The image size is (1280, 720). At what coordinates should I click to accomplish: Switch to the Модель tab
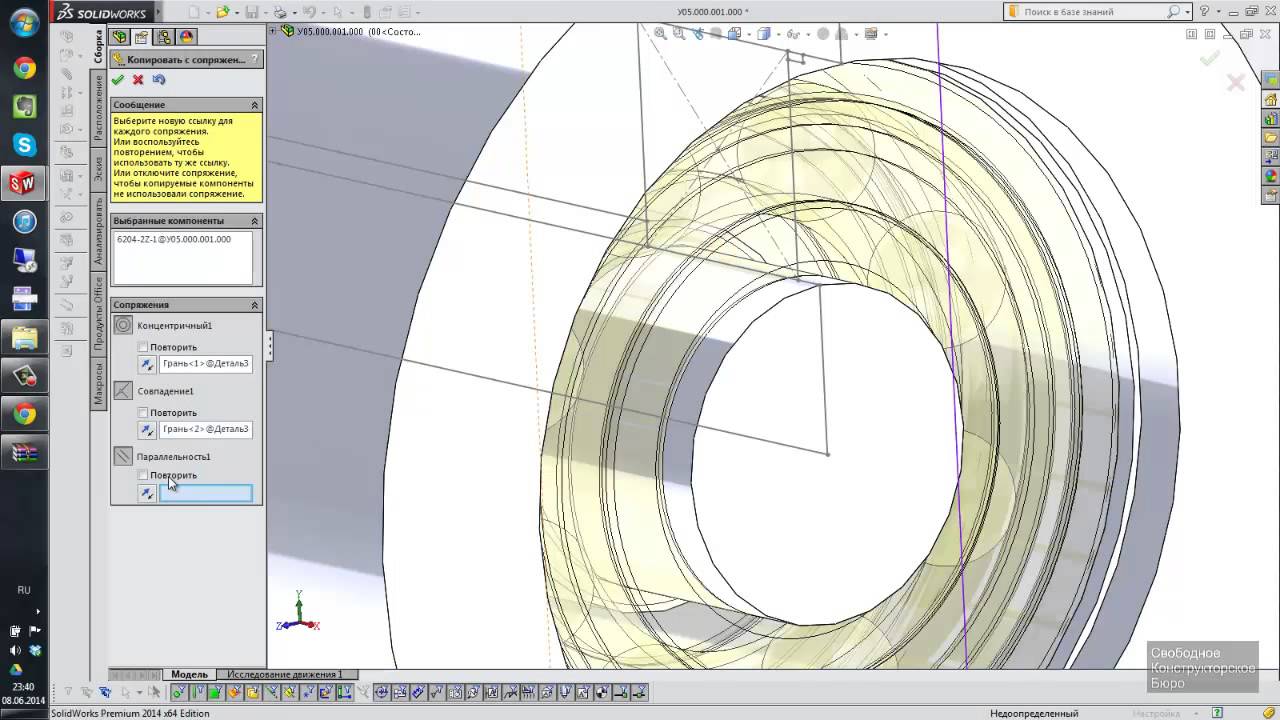click(x=189, y=674)
